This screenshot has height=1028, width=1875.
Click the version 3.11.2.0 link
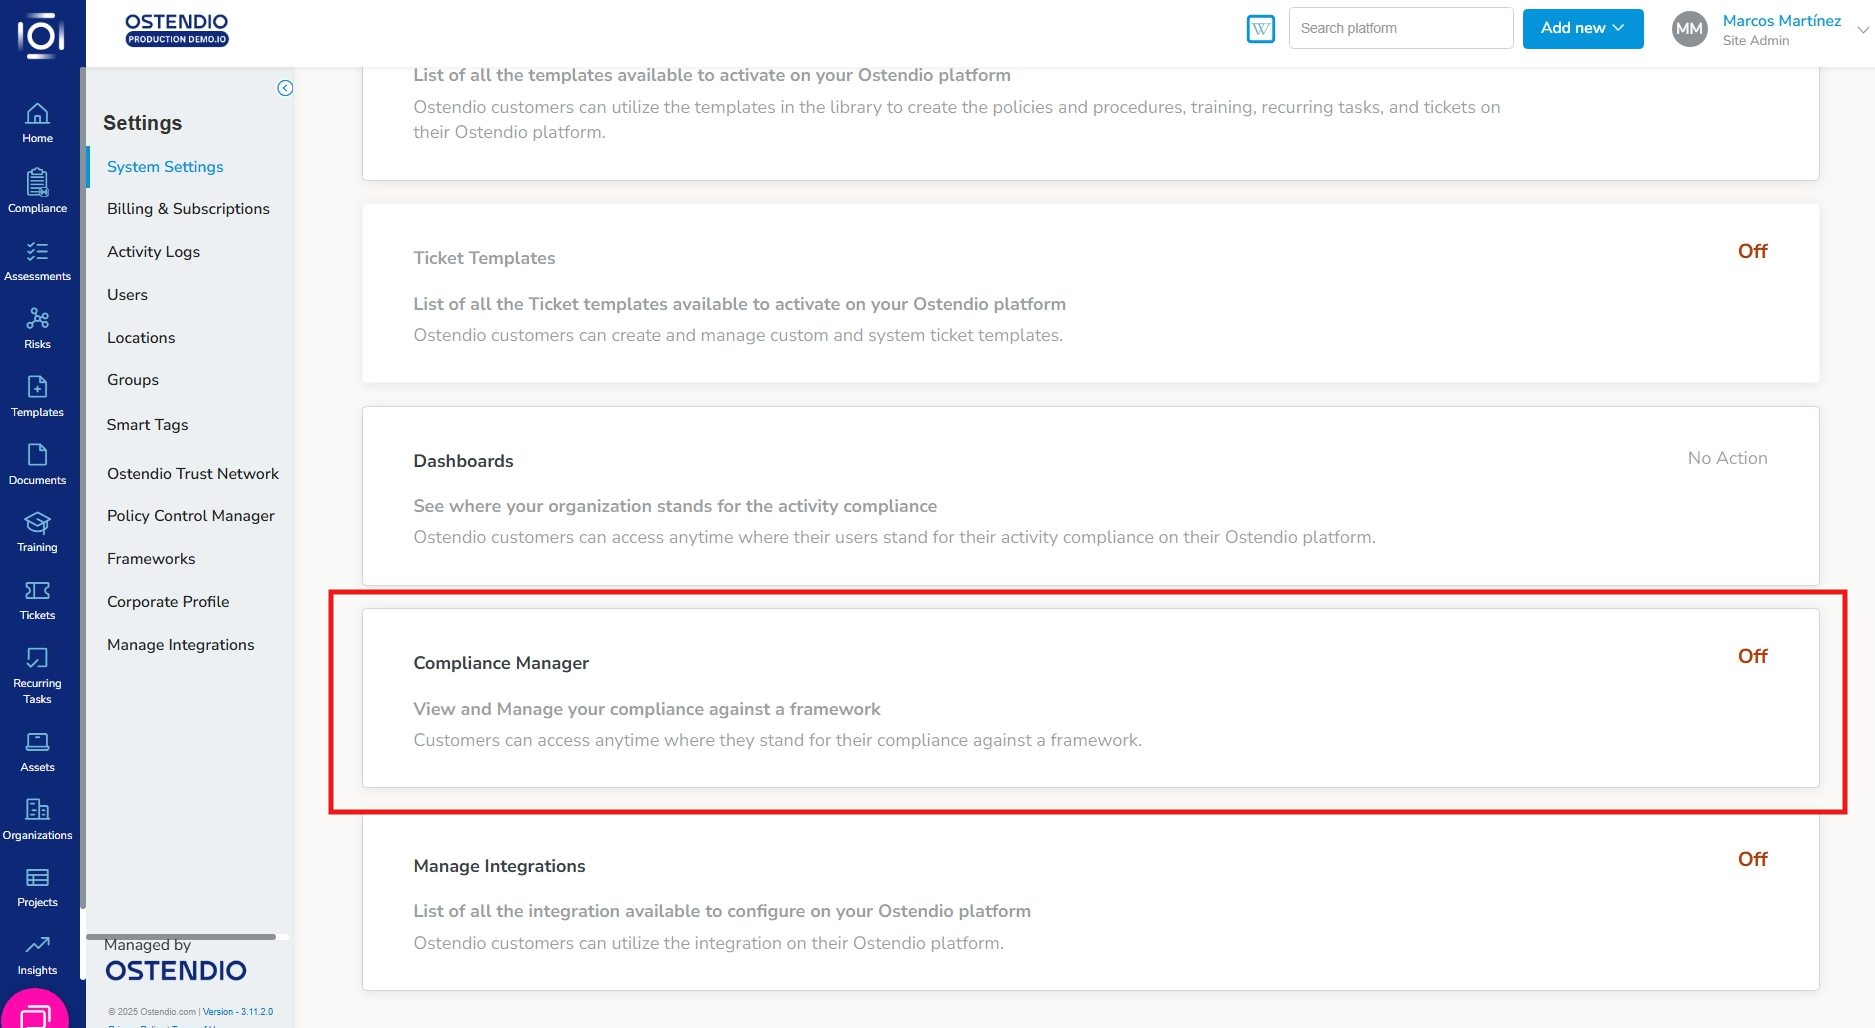[238, 1012]
